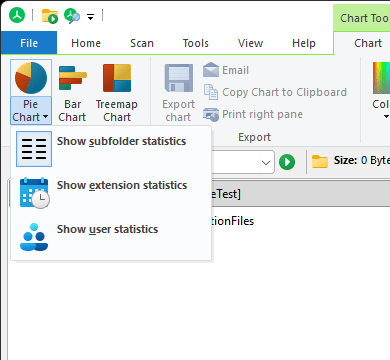The image size is (390, 360).
Task: Click the select folder scan quick-access icon
Action: coord(50,16)
